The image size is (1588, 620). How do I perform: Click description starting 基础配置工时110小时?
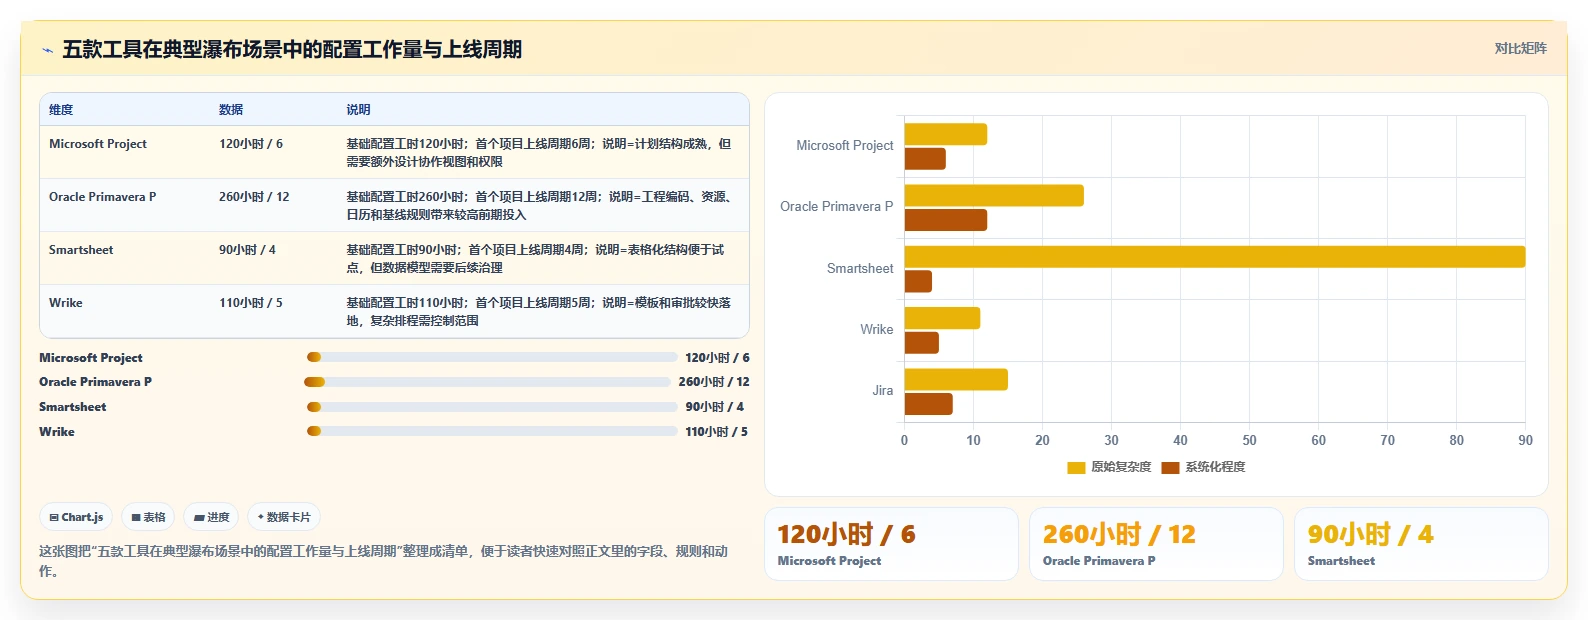pos(539,312)
